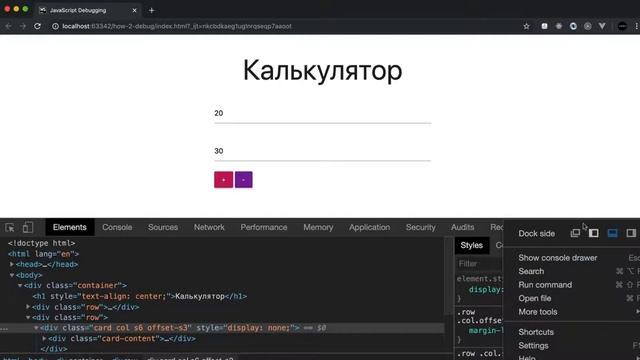
Task: Open the Audits tab
Action: [462, 227]
